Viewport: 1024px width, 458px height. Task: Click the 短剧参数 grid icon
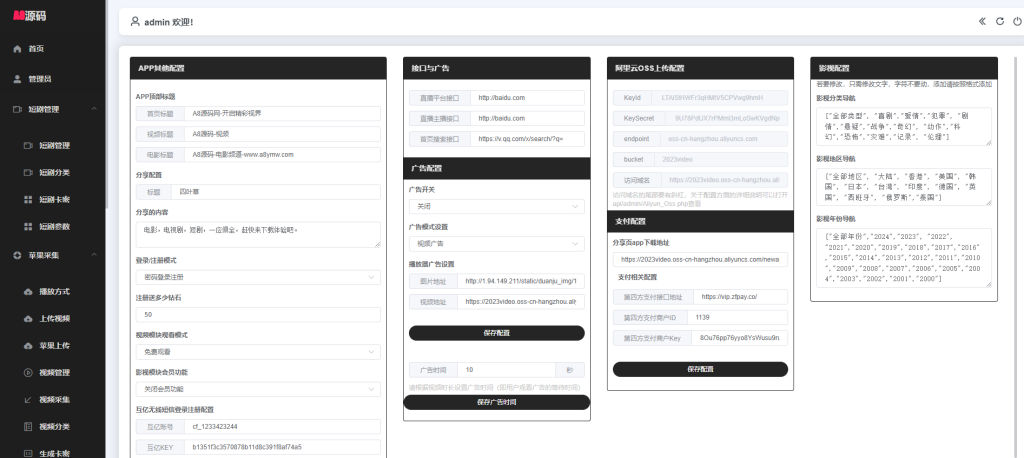pyautogui.click(x=28, y=226)
